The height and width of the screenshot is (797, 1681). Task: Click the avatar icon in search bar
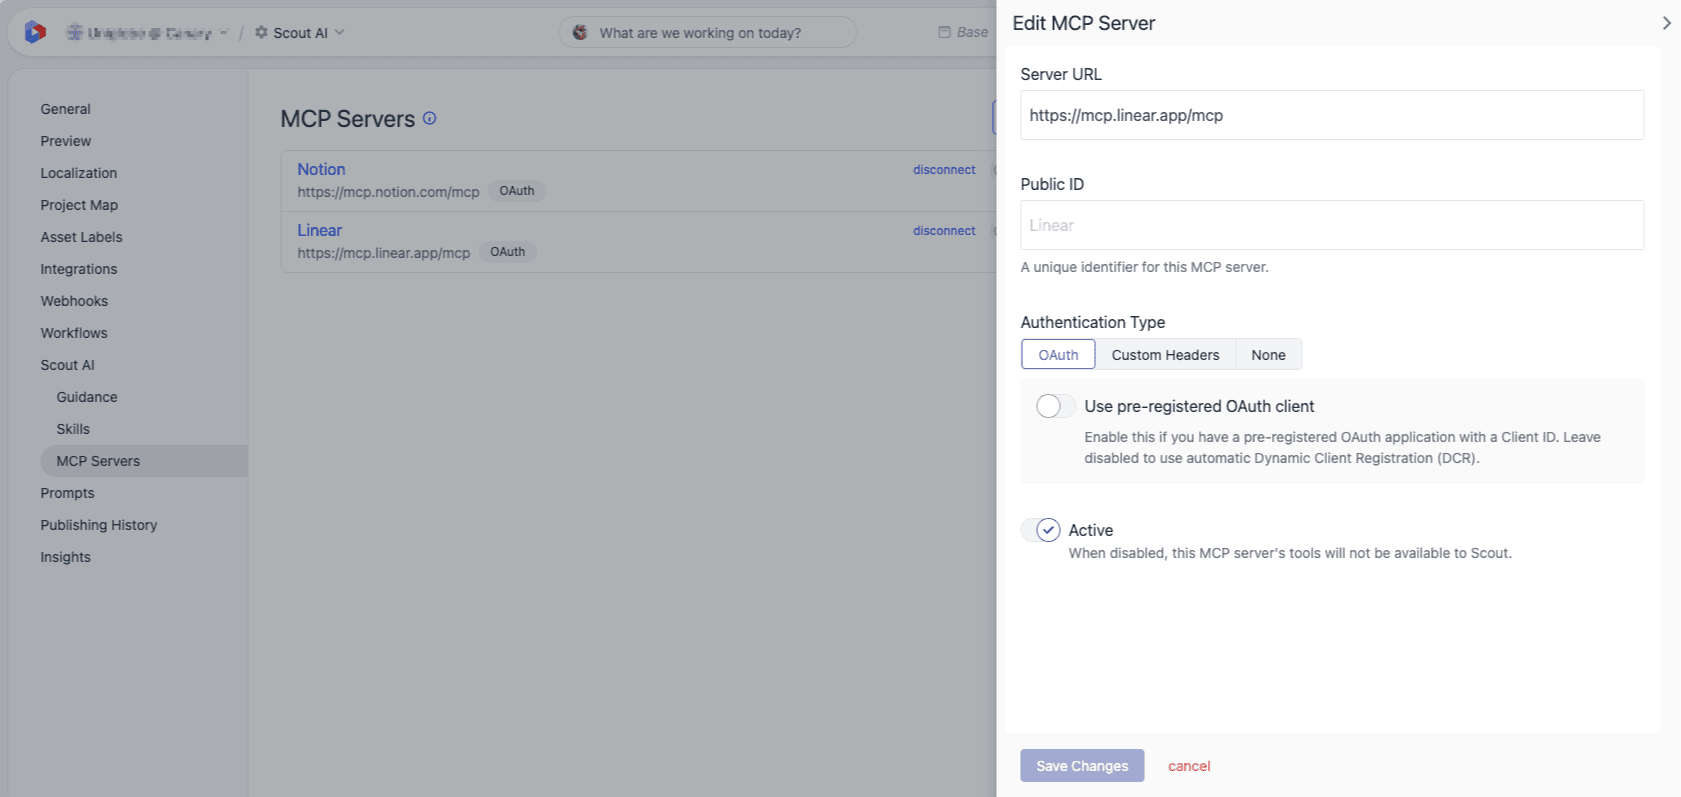coord(580,32)
